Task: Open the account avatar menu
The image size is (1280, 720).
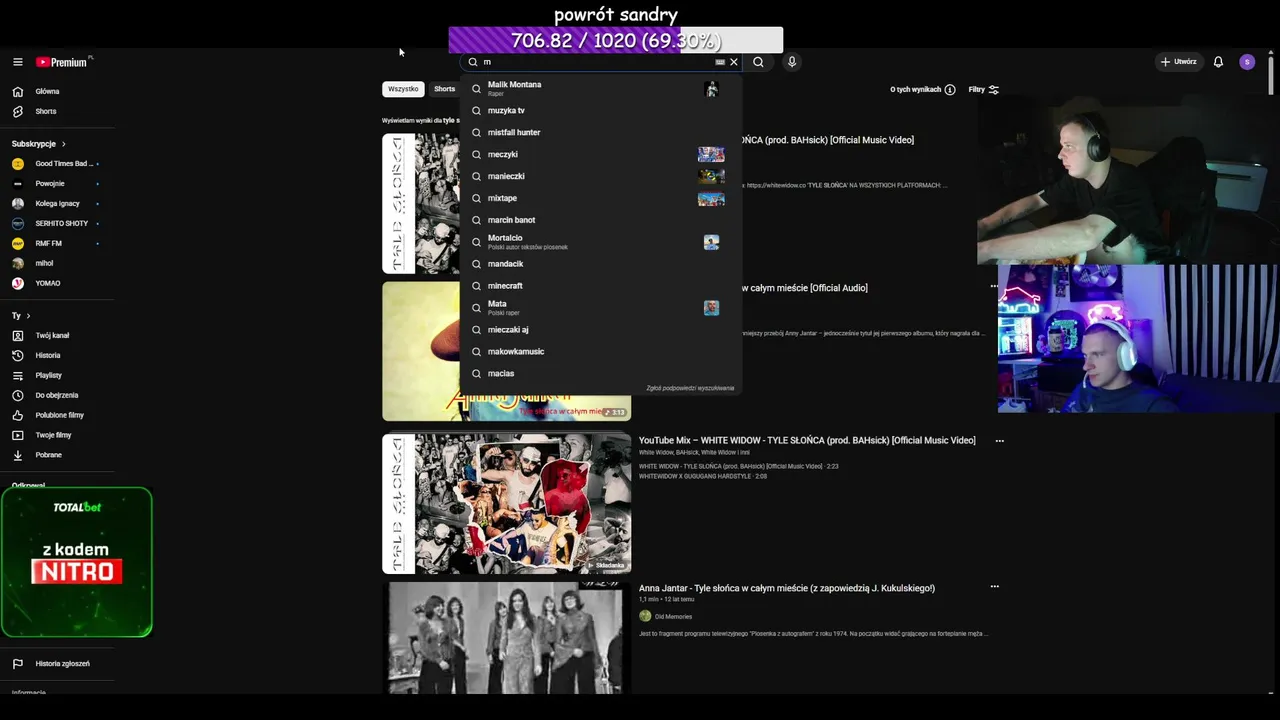Action: (1247, 62)
